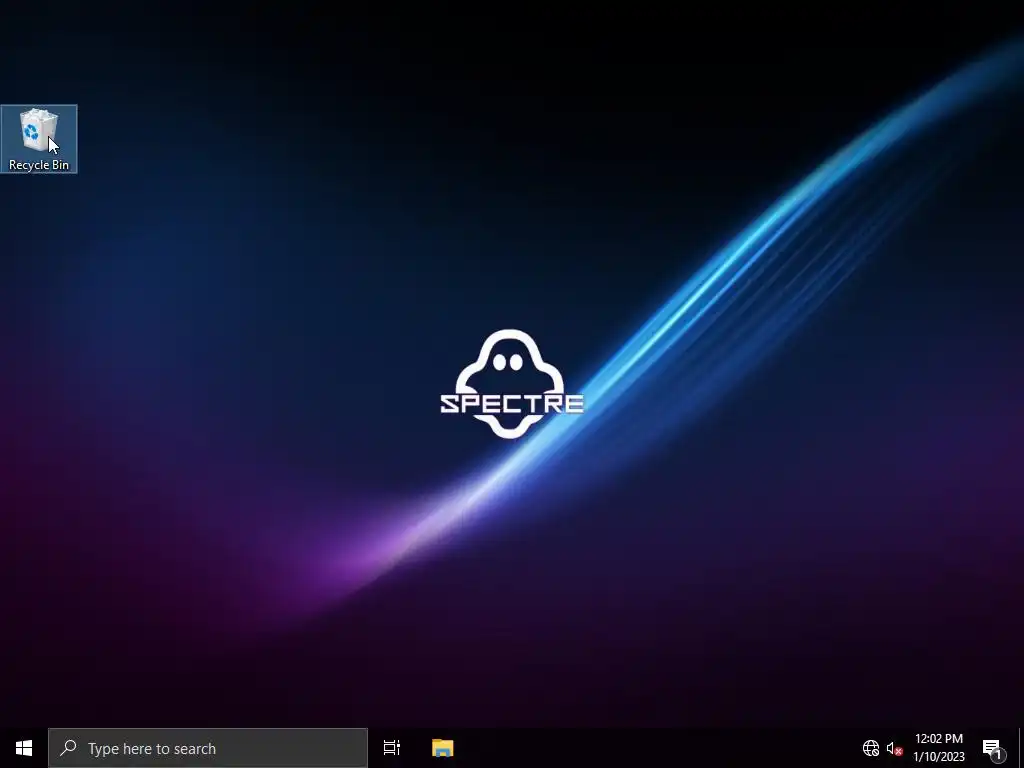Click the Show desktop strip beside notifications
This screenshot has height=768, width=1024.
tap(1021, 748)
